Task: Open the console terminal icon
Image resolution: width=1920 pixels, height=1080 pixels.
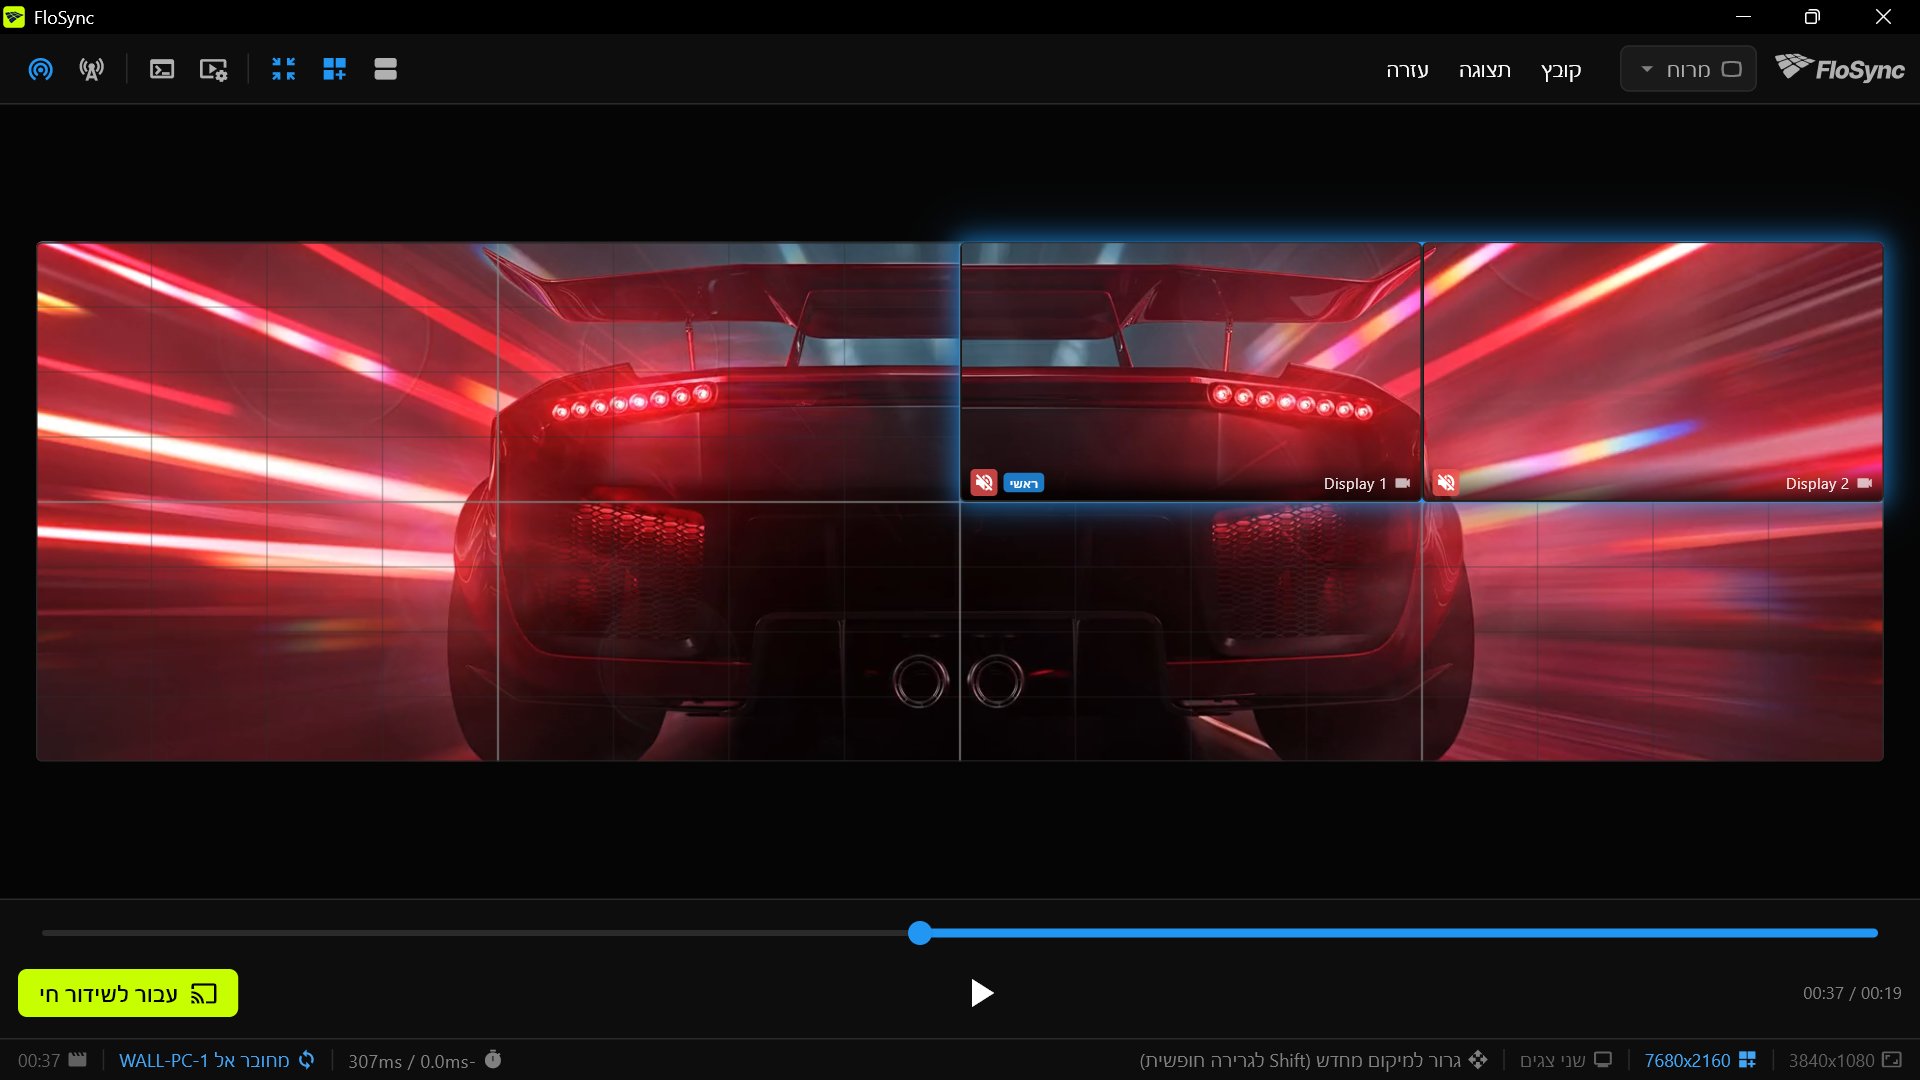Action: (x=162, y=69)
